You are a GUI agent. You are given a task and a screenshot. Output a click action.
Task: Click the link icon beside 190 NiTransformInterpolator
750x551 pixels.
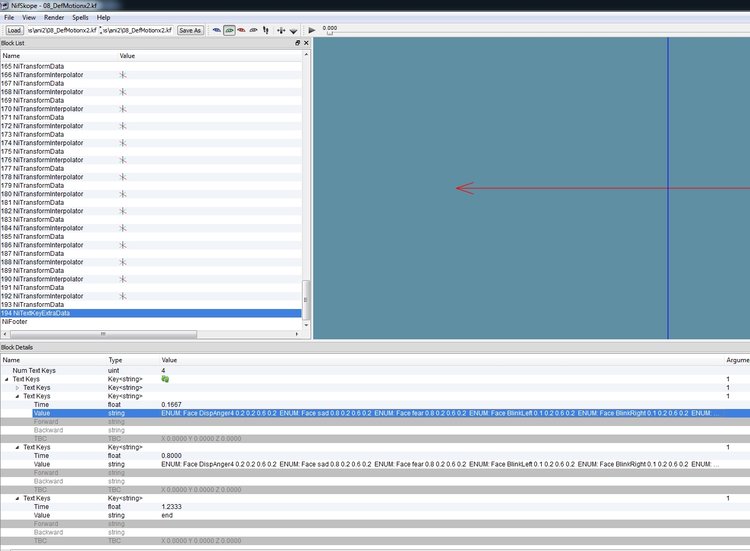click(x=123, y=279)
